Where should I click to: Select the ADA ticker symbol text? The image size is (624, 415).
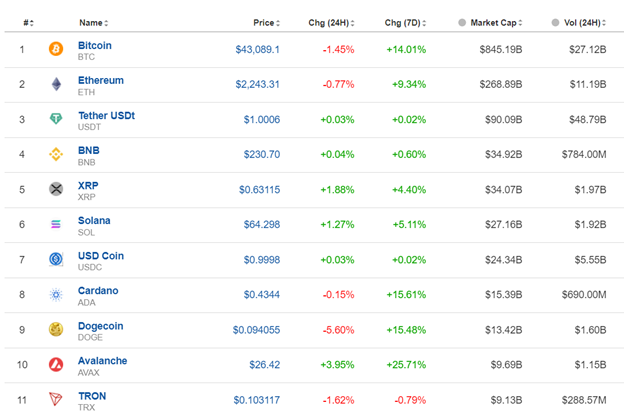tap(87, 303)
